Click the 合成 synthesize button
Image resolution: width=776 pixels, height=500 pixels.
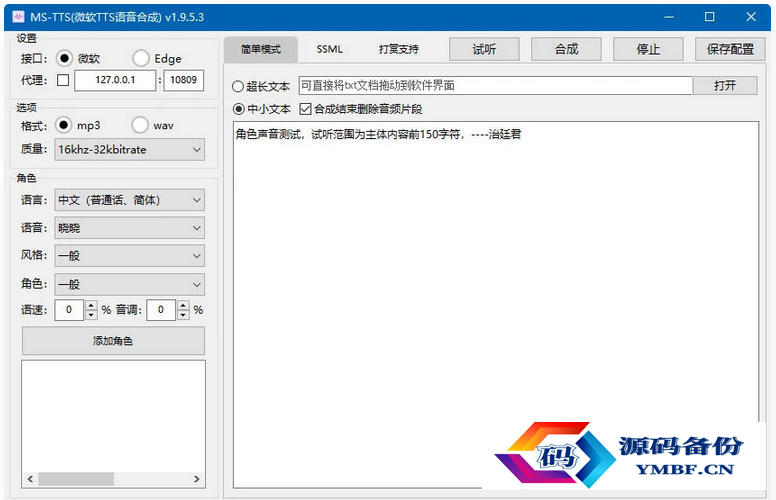(x=566, y=49)
